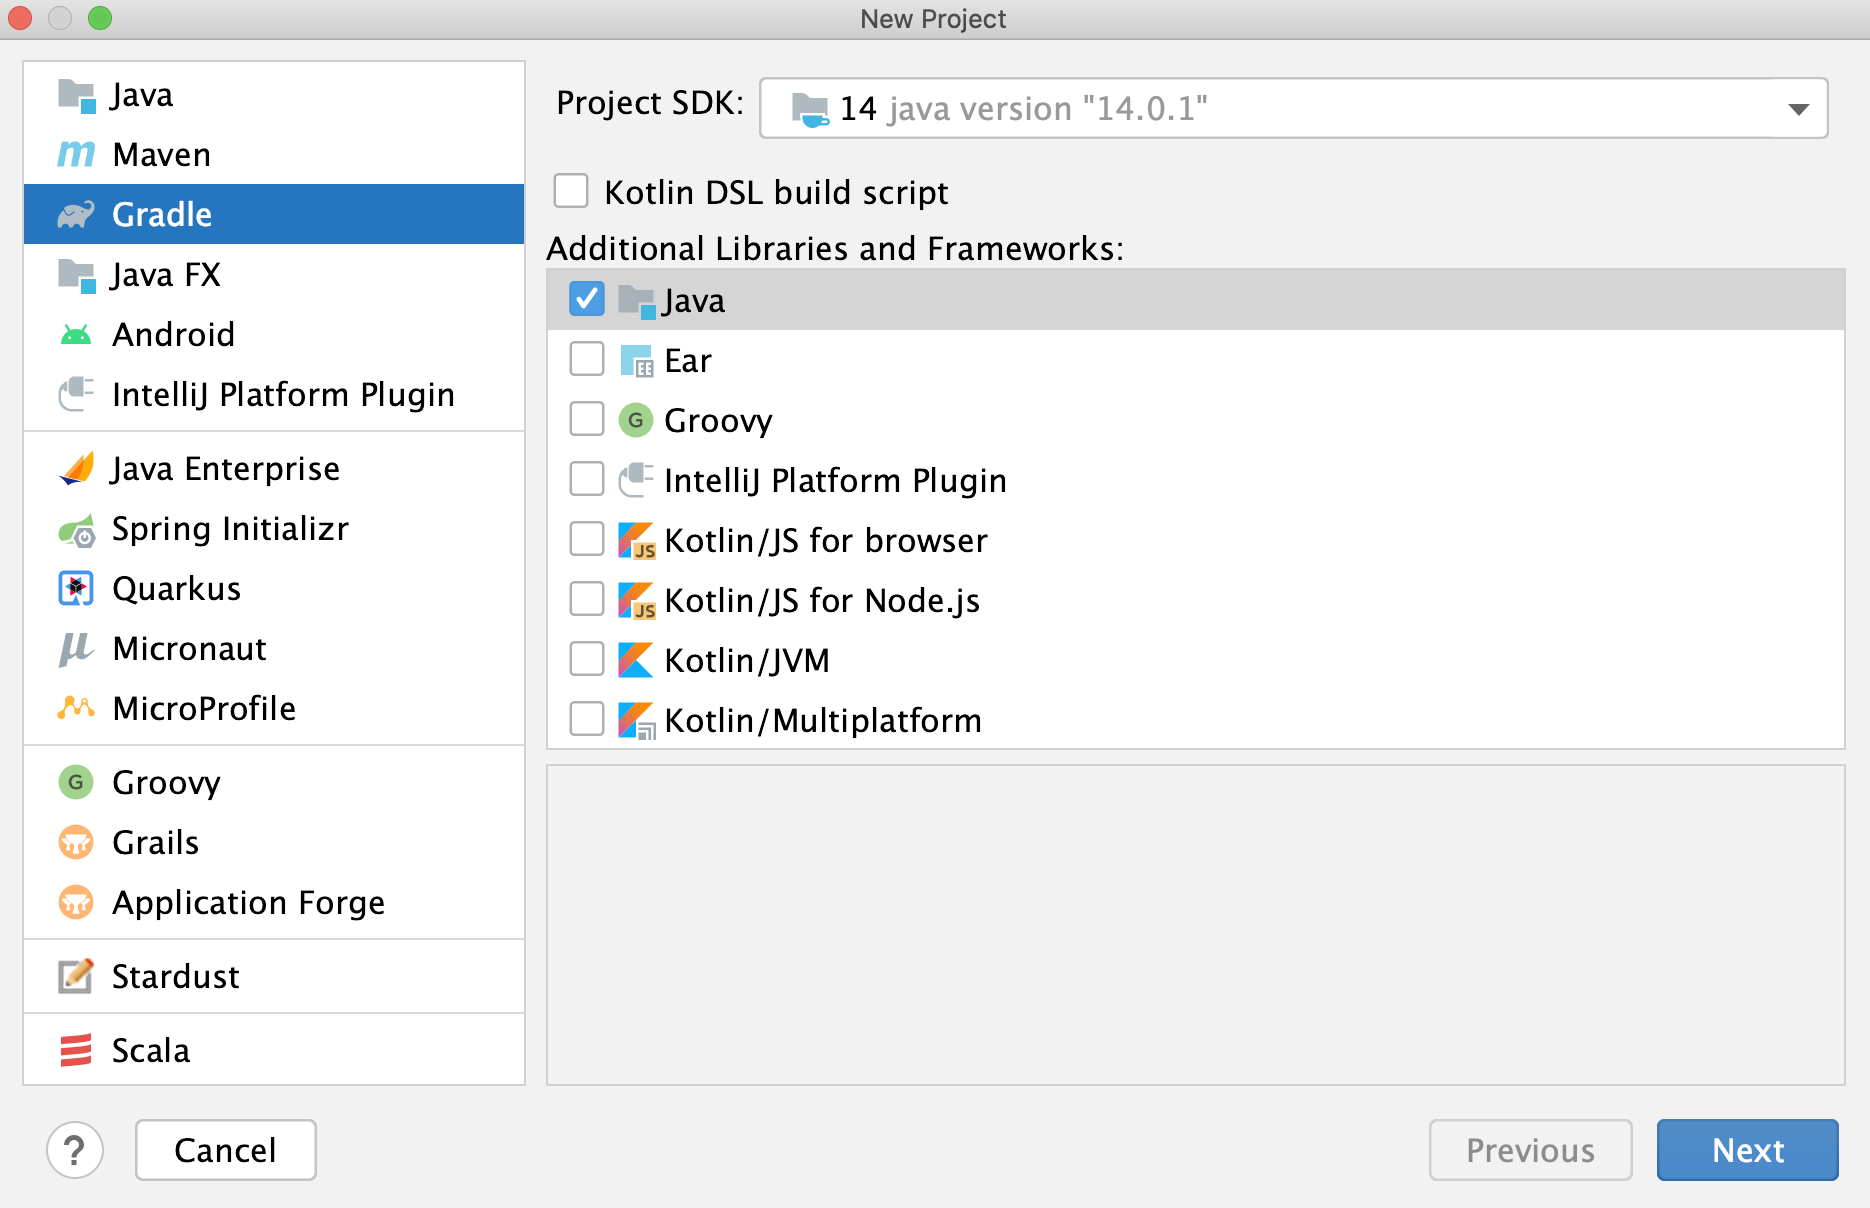The width and height of the screenshot is (1870, 1208).
Task: Click the Gradle elephant icon
Action: [x=76, y=214]
